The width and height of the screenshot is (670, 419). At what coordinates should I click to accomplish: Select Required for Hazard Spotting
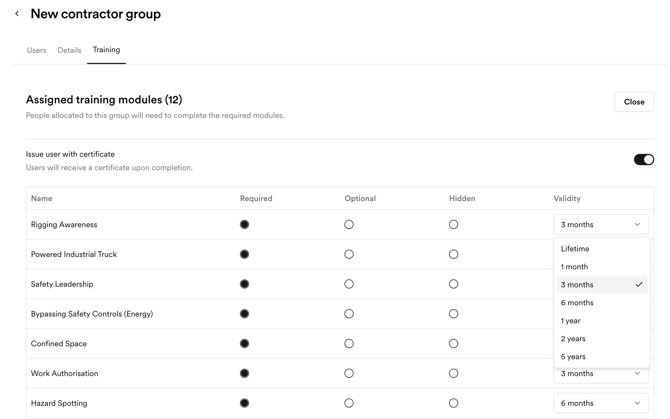pyautogui.click(x=244, y=403)
